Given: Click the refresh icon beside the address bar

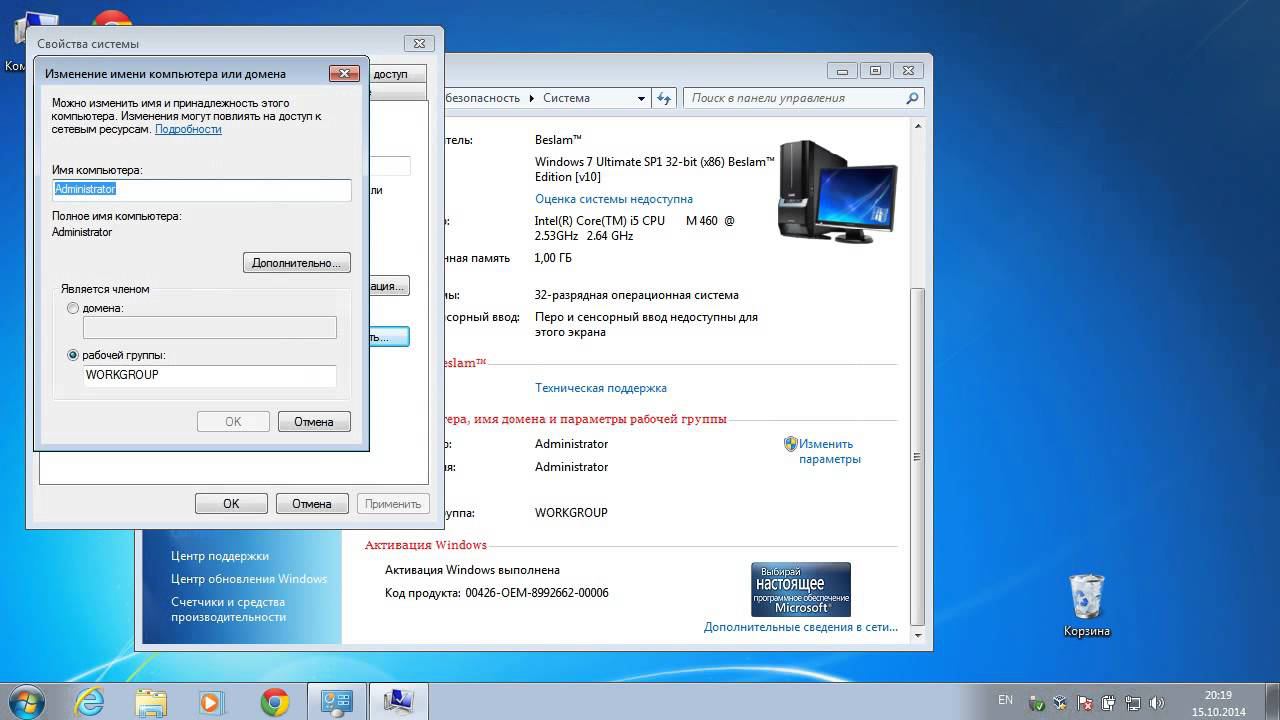Looking at the screenshot, I should tap(664, 98).
